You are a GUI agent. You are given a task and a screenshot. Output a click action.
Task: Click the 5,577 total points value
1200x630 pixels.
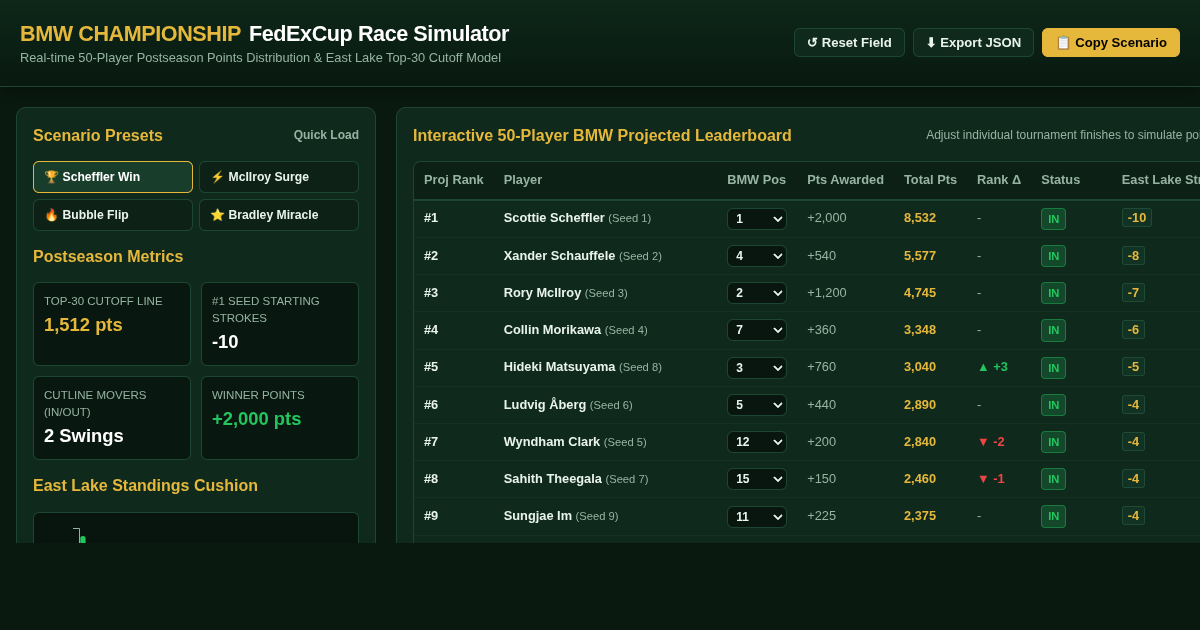coord(920,255)
